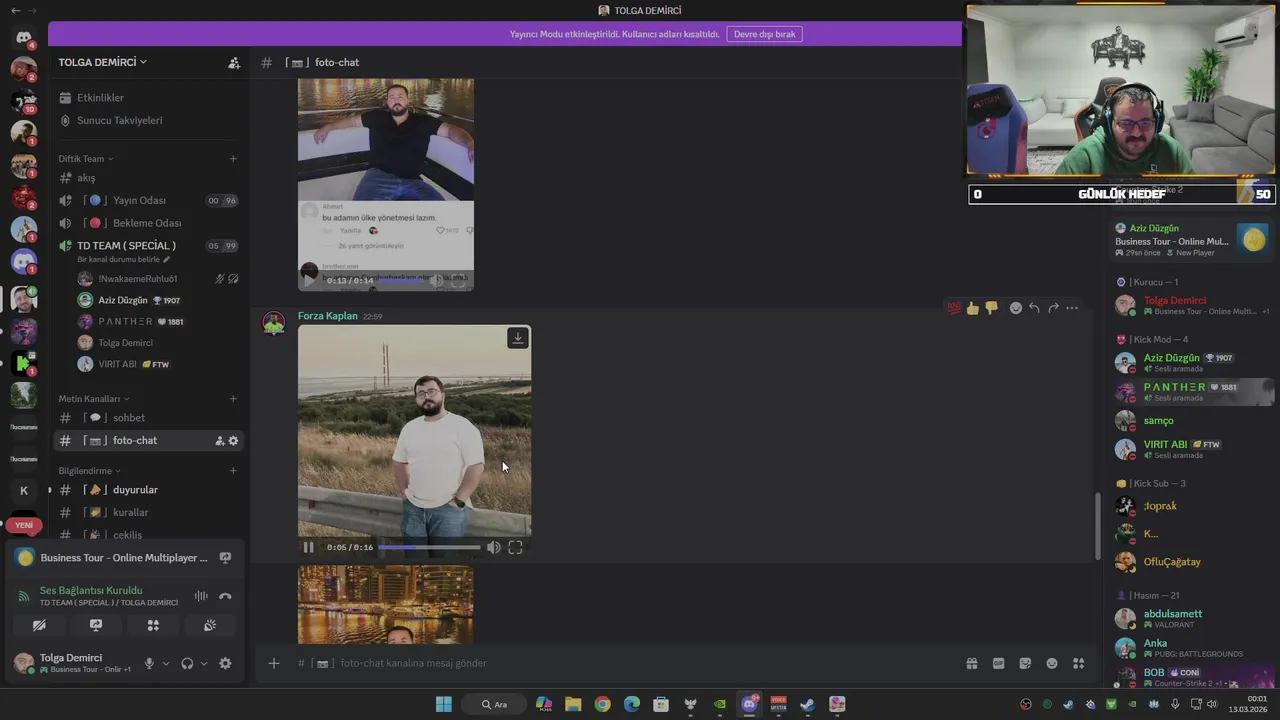This screenshot has width=1280, height=720.
Task: Open the sticker picker in message bar
Action: (x=1025, y=663)
